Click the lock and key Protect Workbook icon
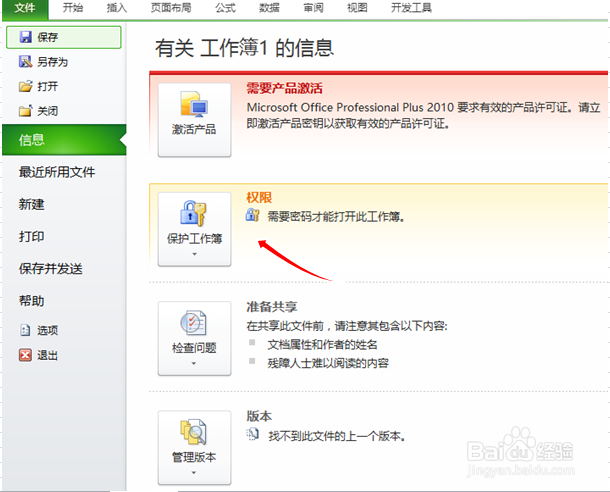Viewport: 610px width, 492px height. [193, 213]
